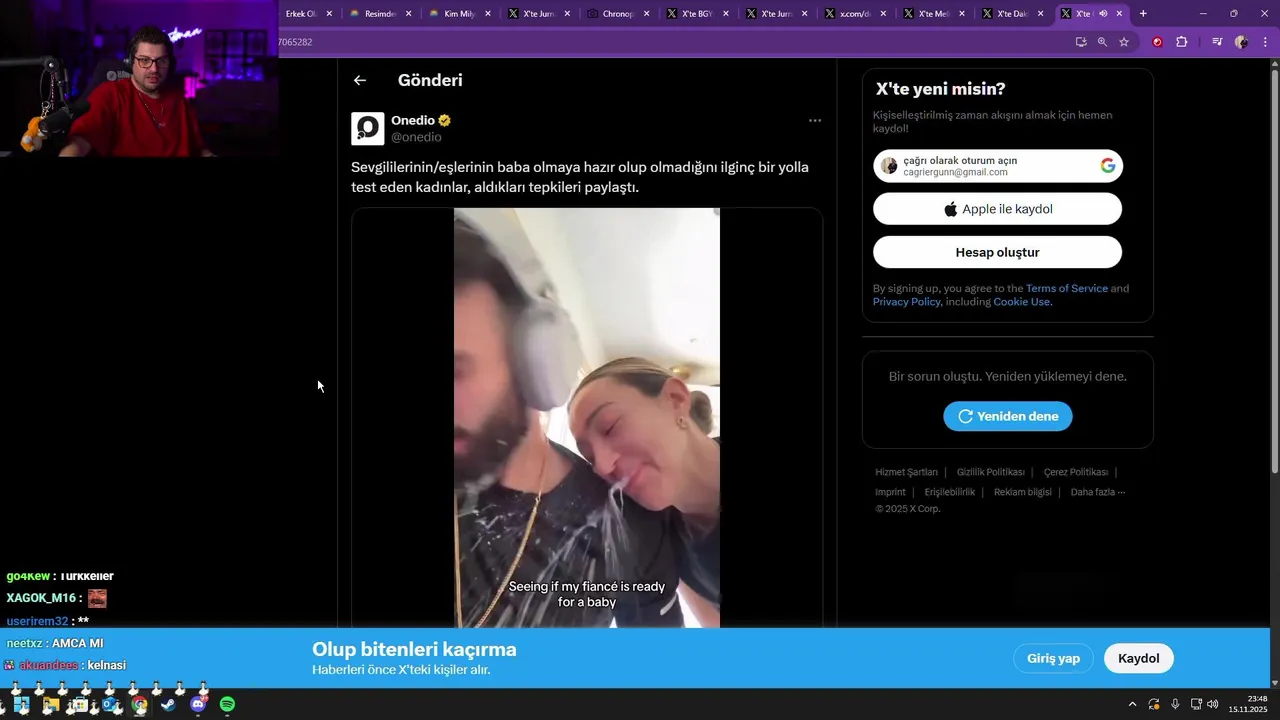Open the @onedio handle link

click(416, 137)
